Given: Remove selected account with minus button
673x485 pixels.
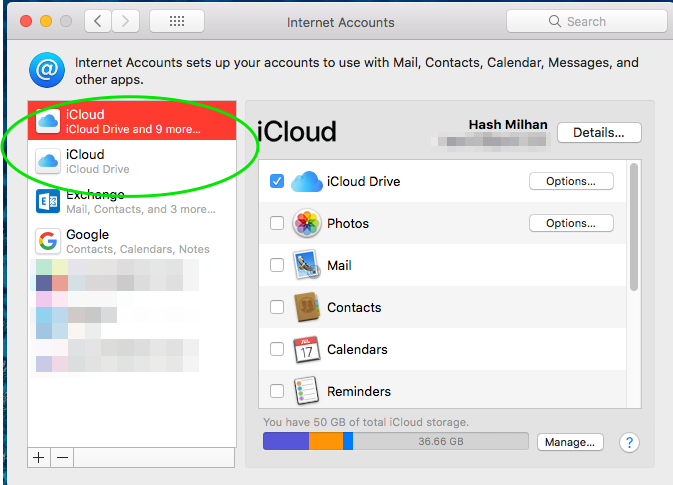Looking at the screenshot, I should [62, 458].
